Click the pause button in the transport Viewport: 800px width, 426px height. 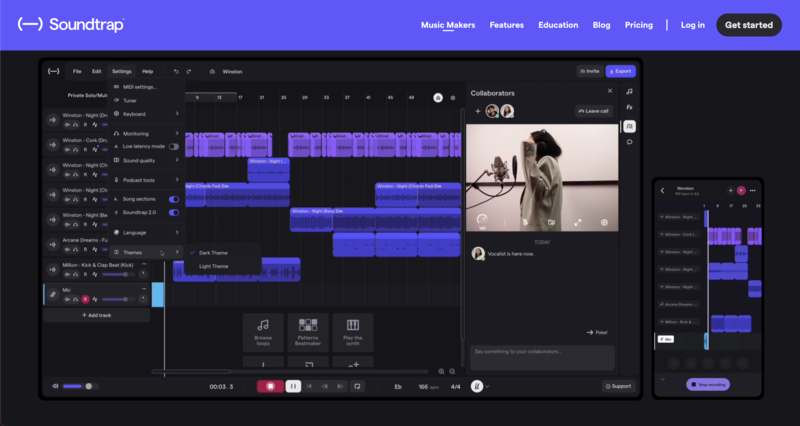pyautogui.click(x=293, y=386)
